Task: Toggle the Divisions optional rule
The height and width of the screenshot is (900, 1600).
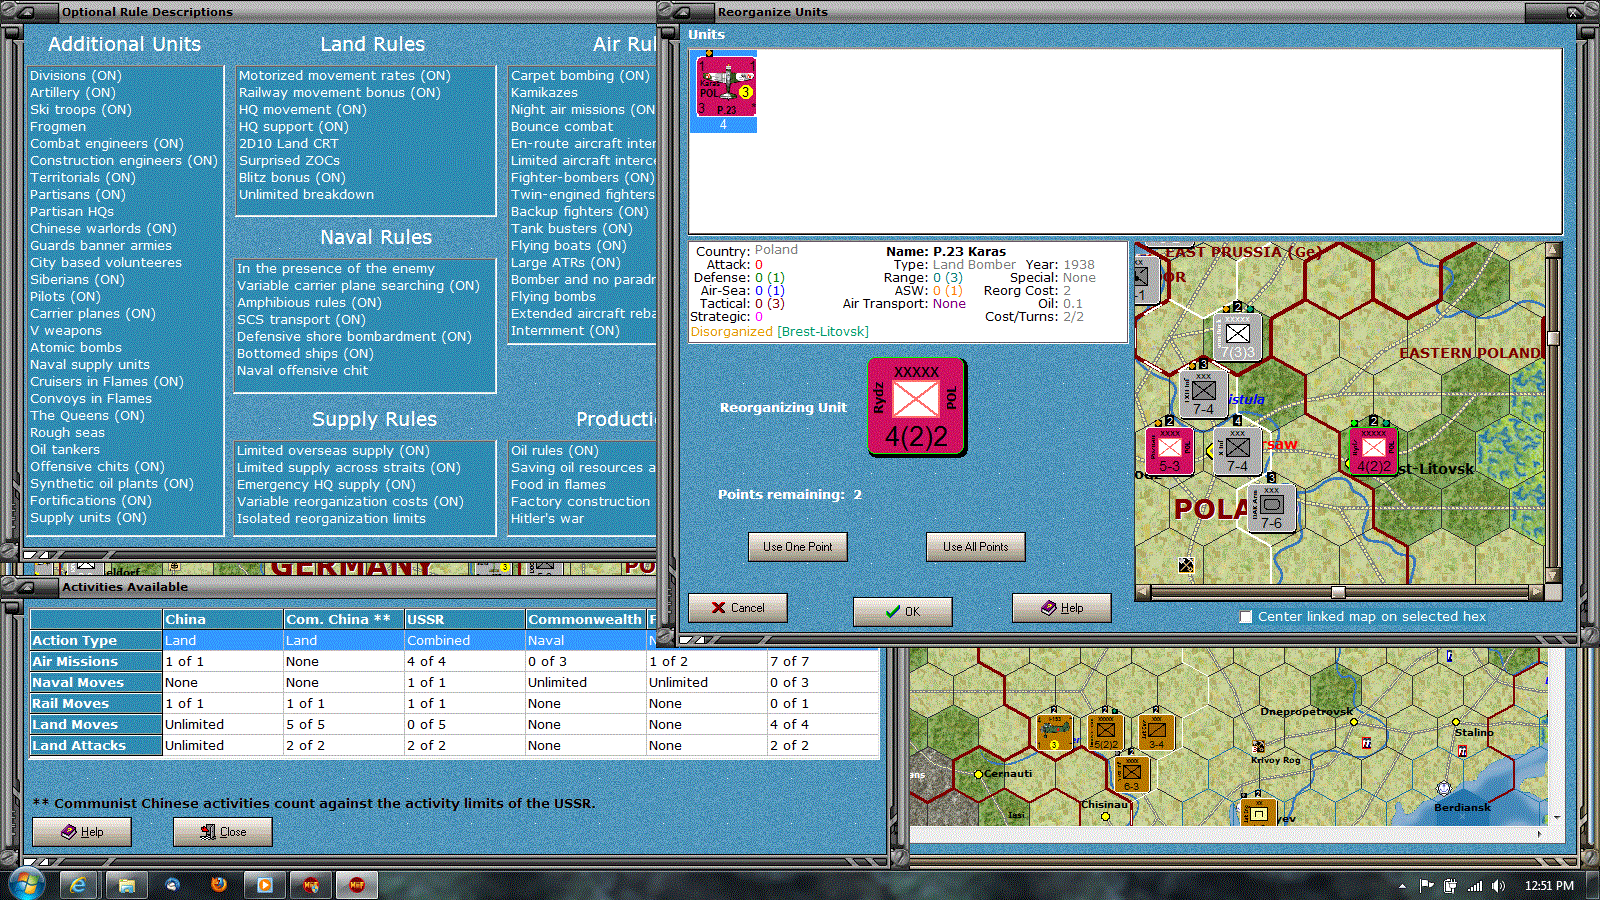Action: pyautogui.click(x=75, y=76)
